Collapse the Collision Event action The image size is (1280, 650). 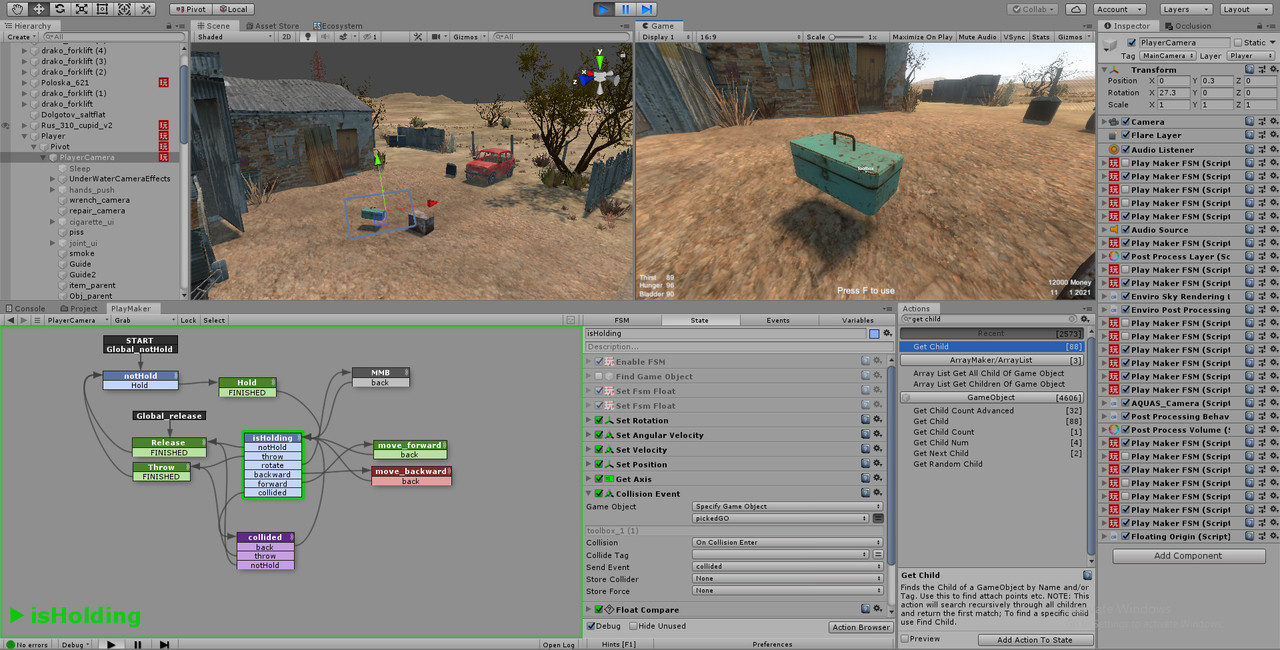point(589,494)
